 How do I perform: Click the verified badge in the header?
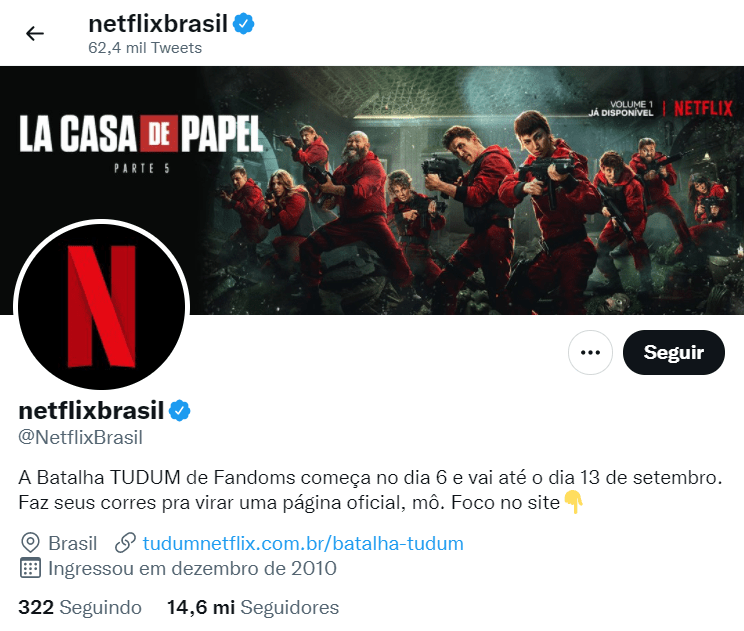coord(243,24)
